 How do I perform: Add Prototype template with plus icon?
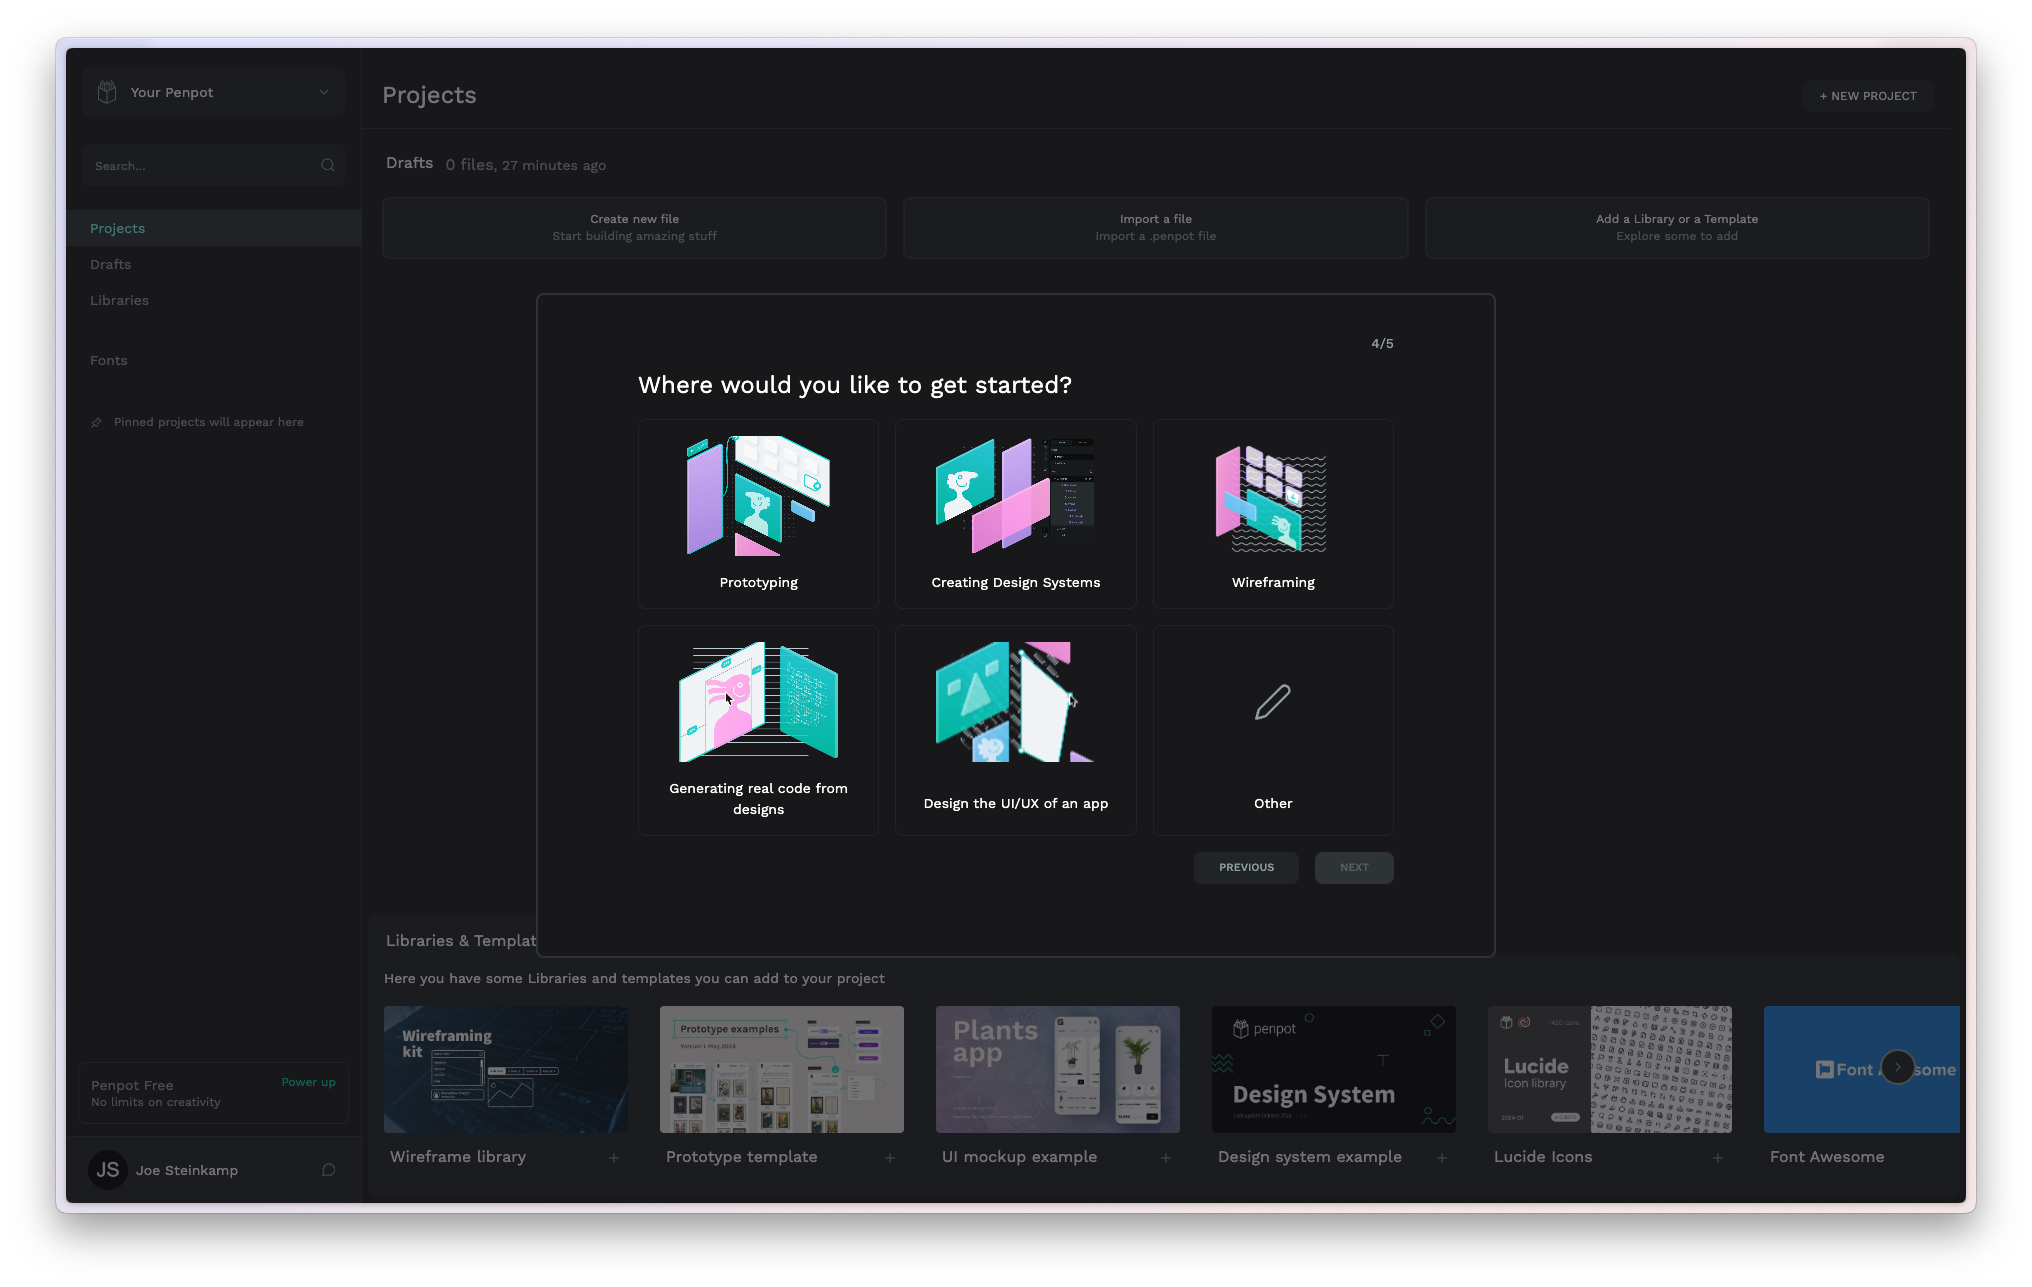(890, 1158)
